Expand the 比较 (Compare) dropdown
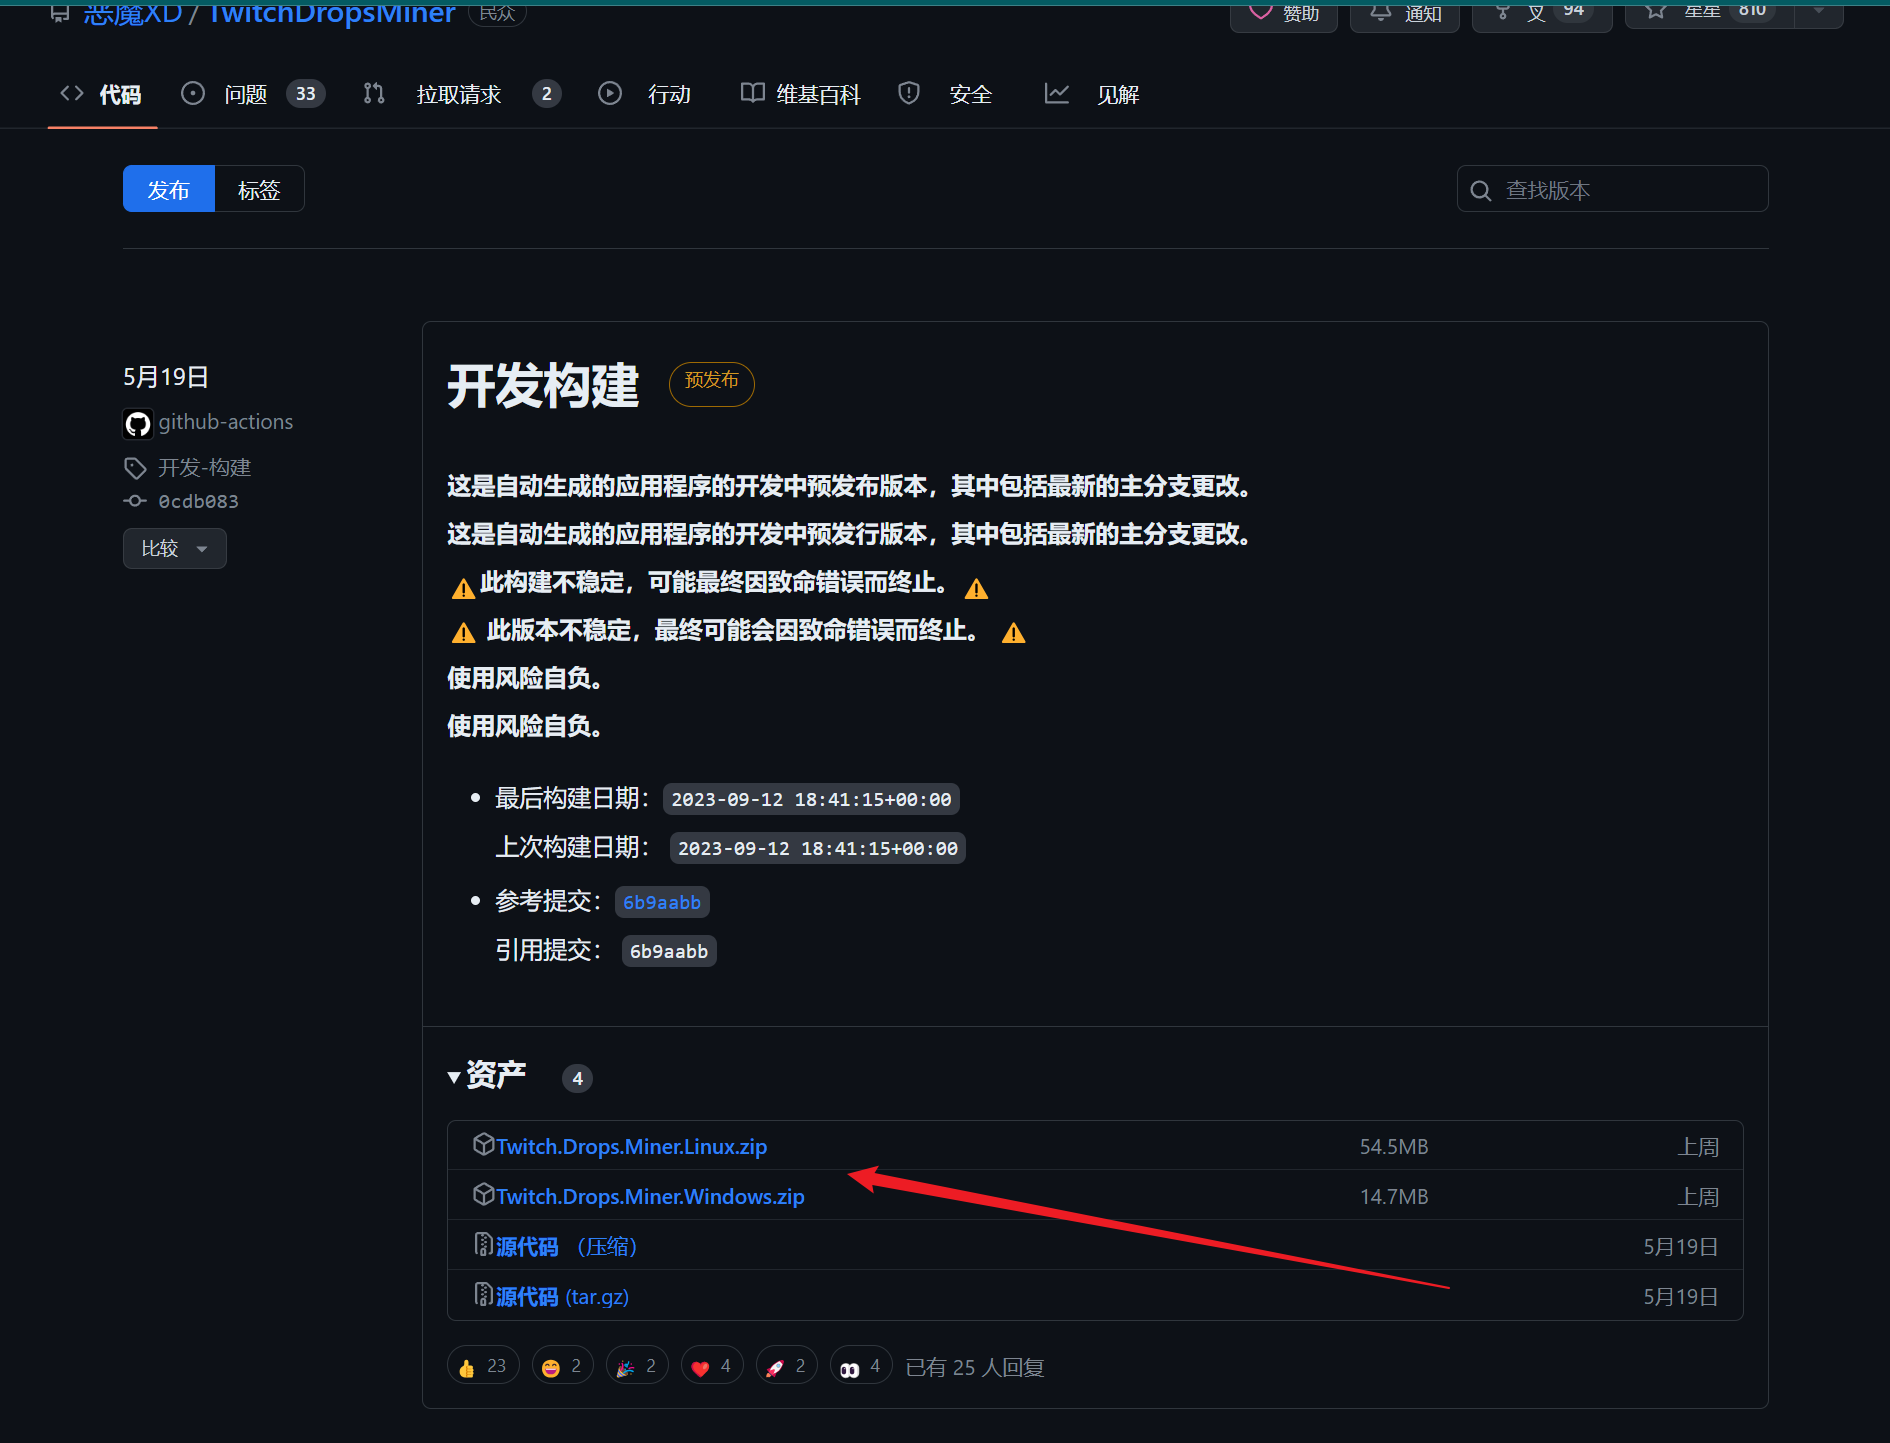Viewport: 1890px width, 1443px height. pyautogui.click(x=175, y=548)
